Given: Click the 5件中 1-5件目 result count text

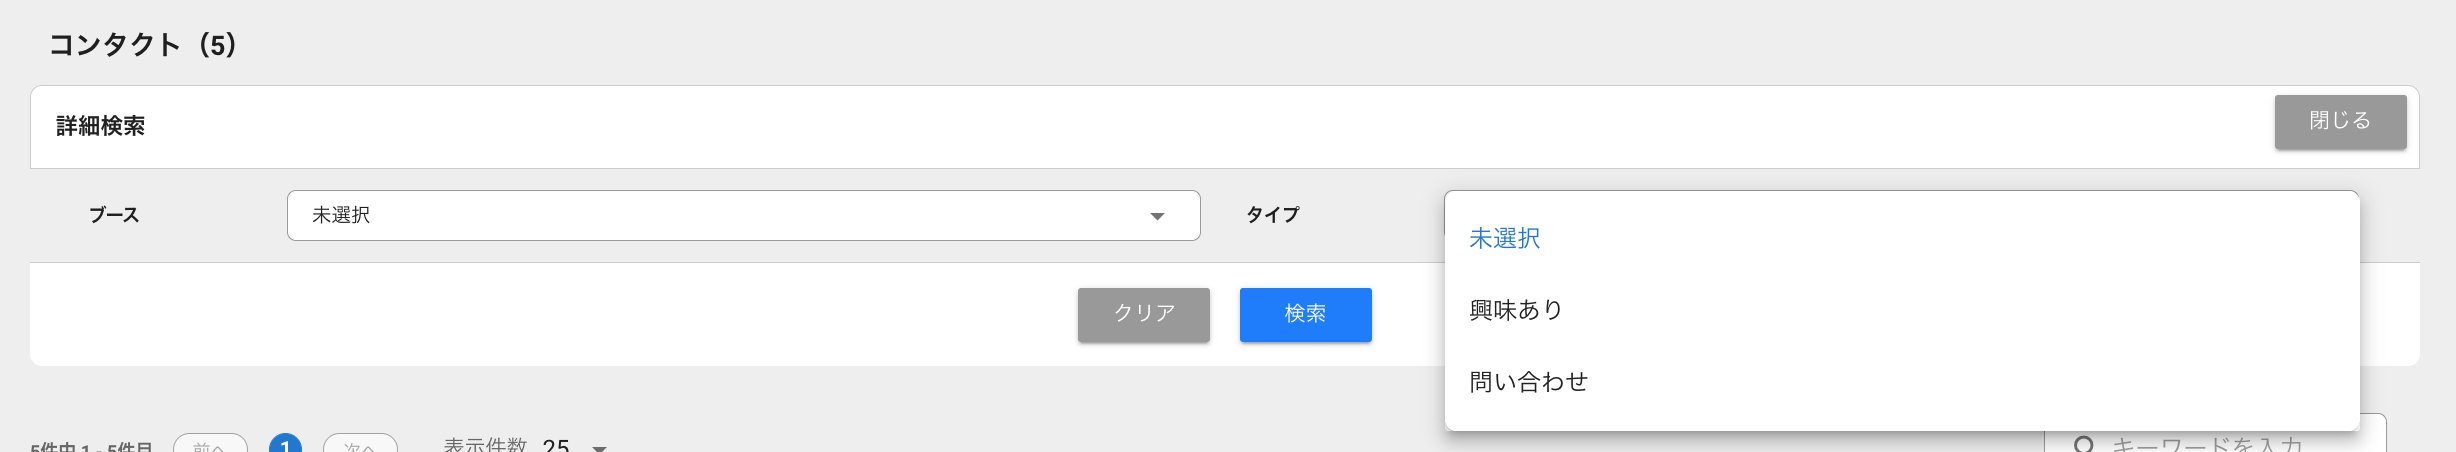Looking at the screenshot, I should (91, 446).
